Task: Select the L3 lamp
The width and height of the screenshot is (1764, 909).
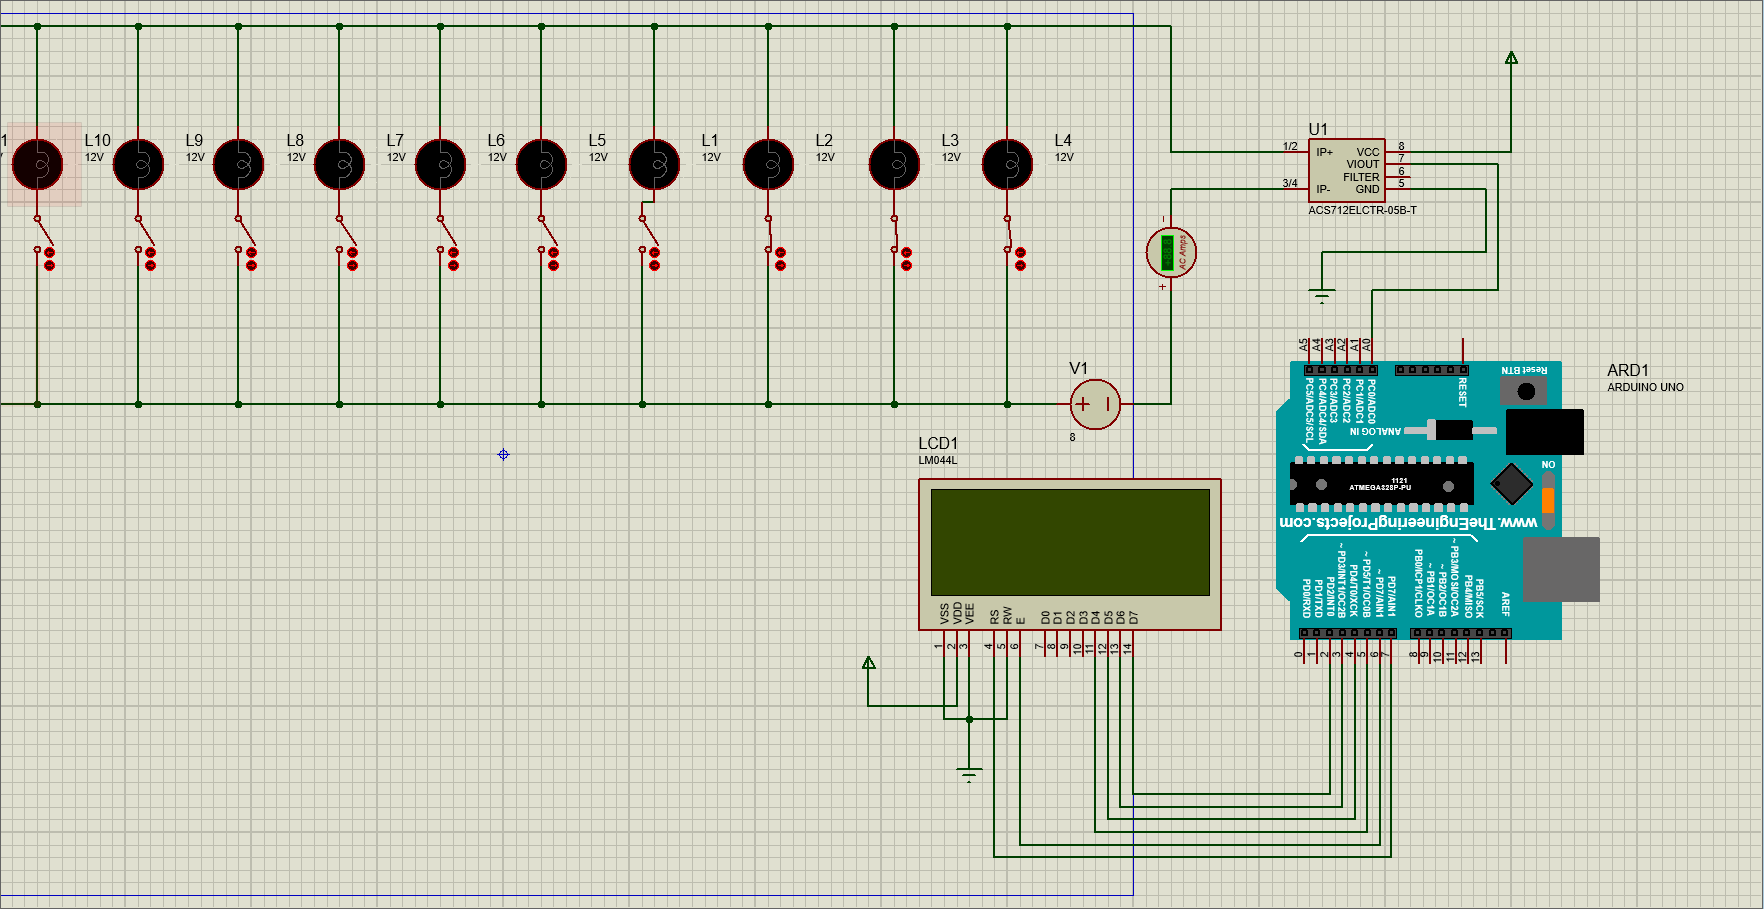Action: pos(895,164)
